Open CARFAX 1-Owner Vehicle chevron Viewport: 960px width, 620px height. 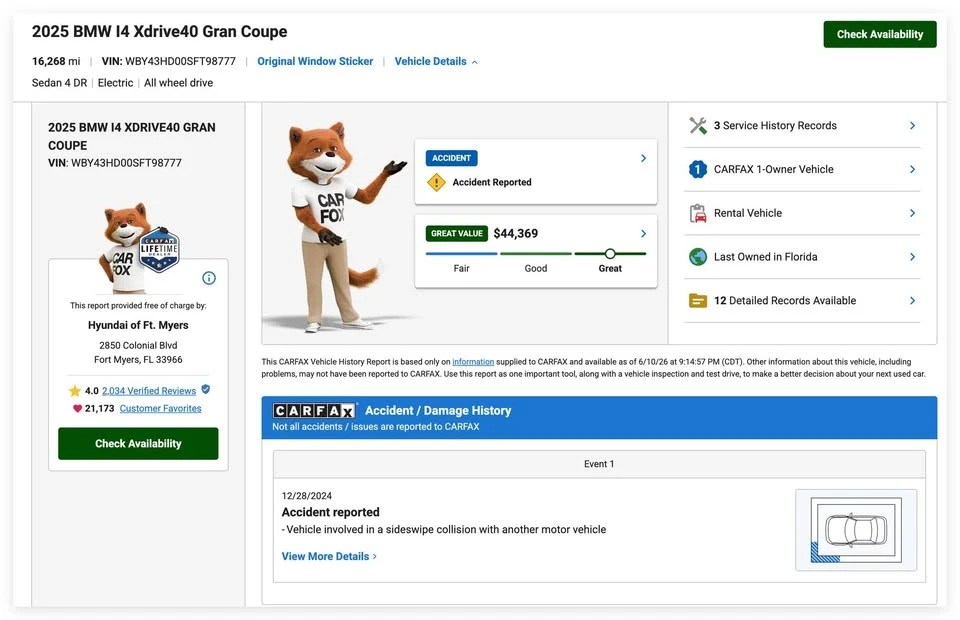coord(912,170)
